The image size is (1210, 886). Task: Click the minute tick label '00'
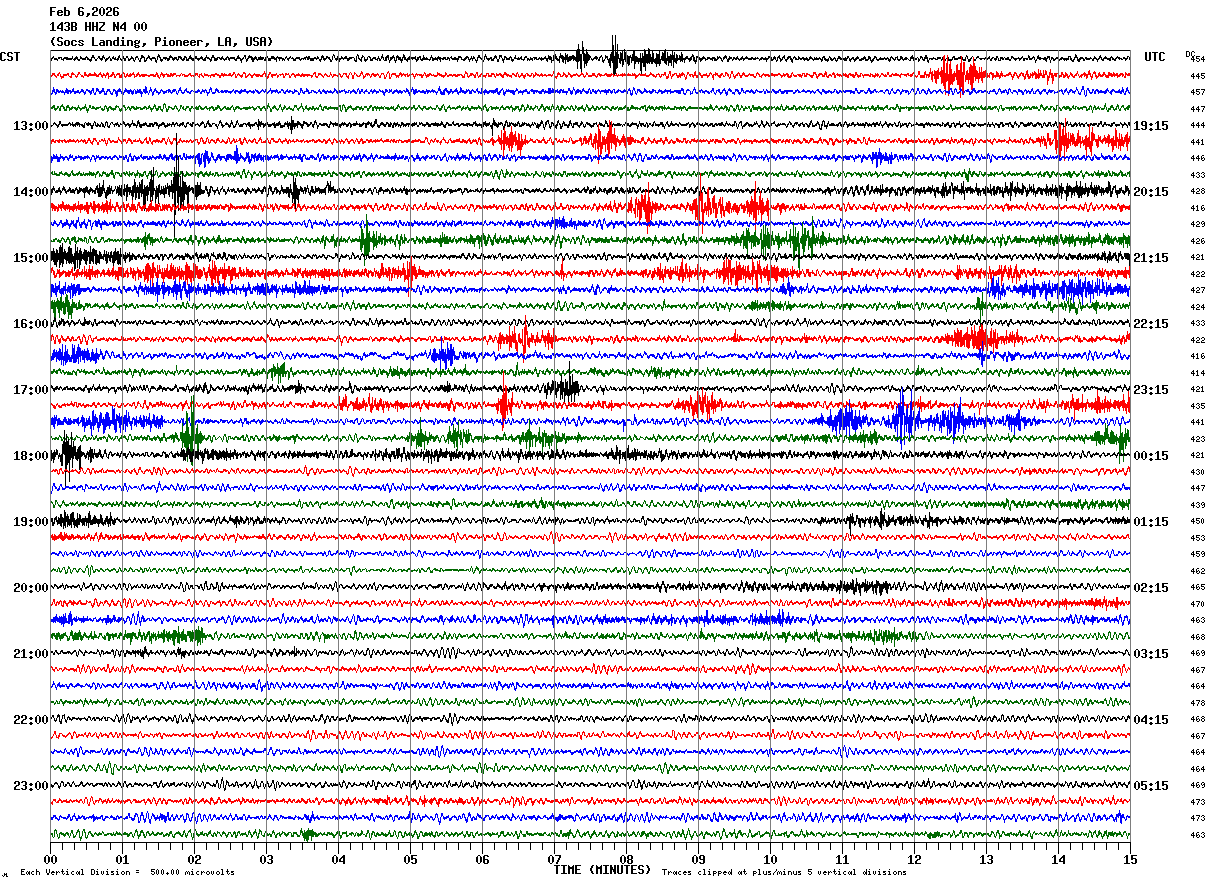[x=50, y=859]
